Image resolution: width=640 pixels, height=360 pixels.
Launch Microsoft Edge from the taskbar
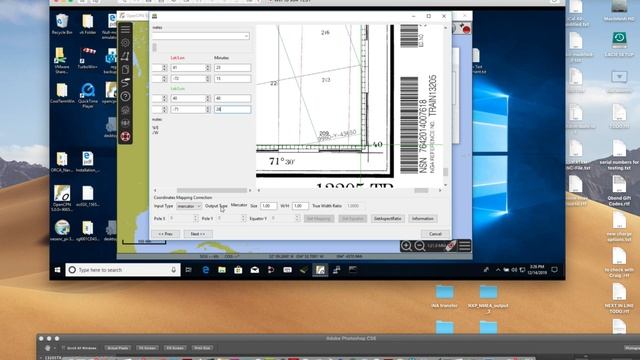(206, 270)
